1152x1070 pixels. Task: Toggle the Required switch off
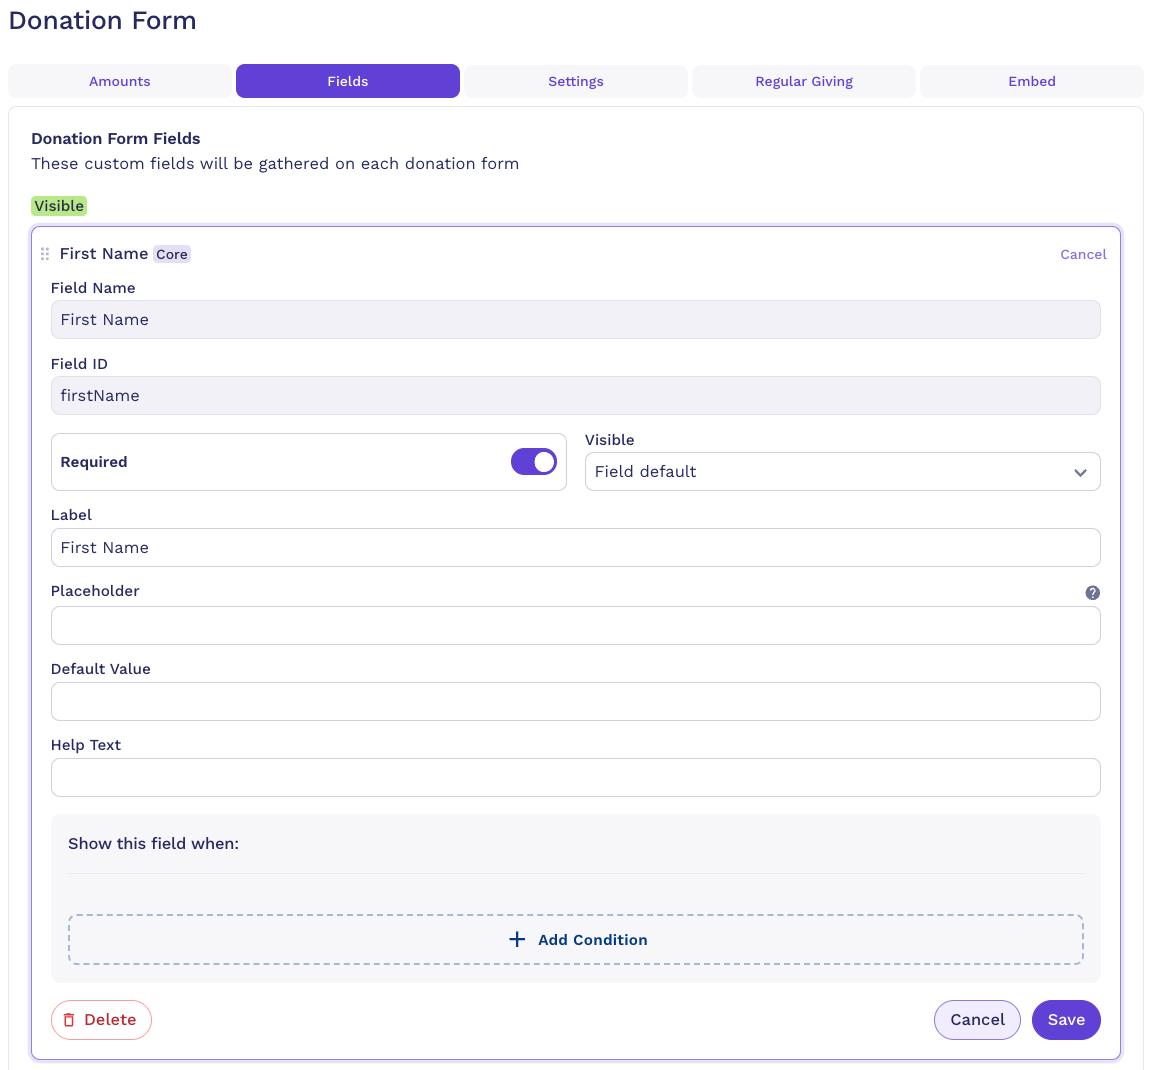(x=533, y=462)
